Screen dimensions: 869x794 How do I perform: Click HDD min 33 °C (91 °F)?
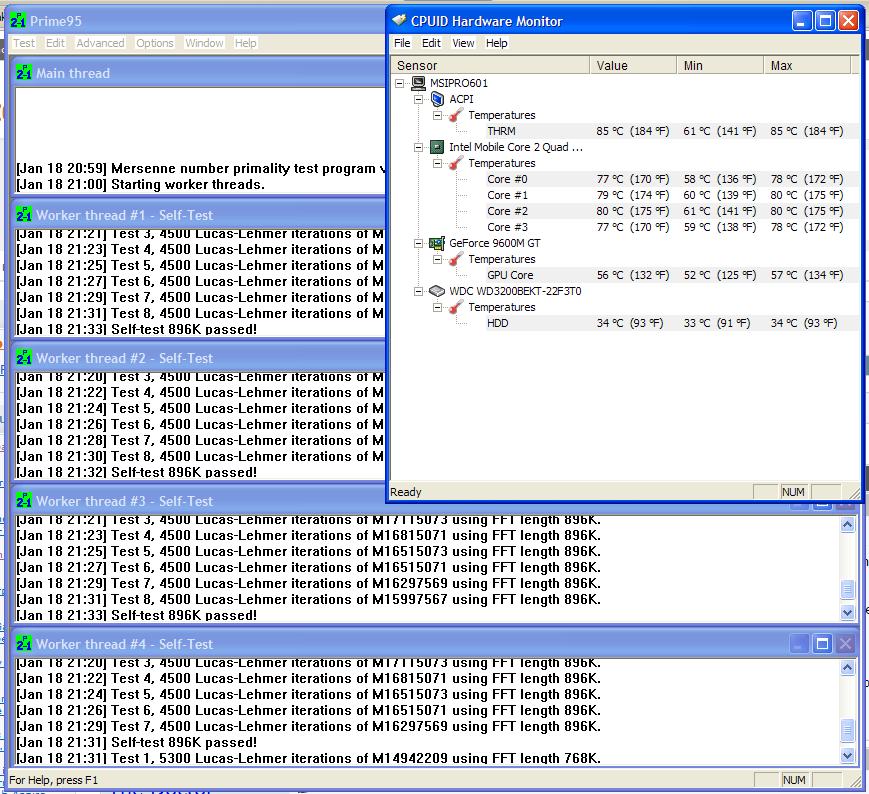point(717,323)
